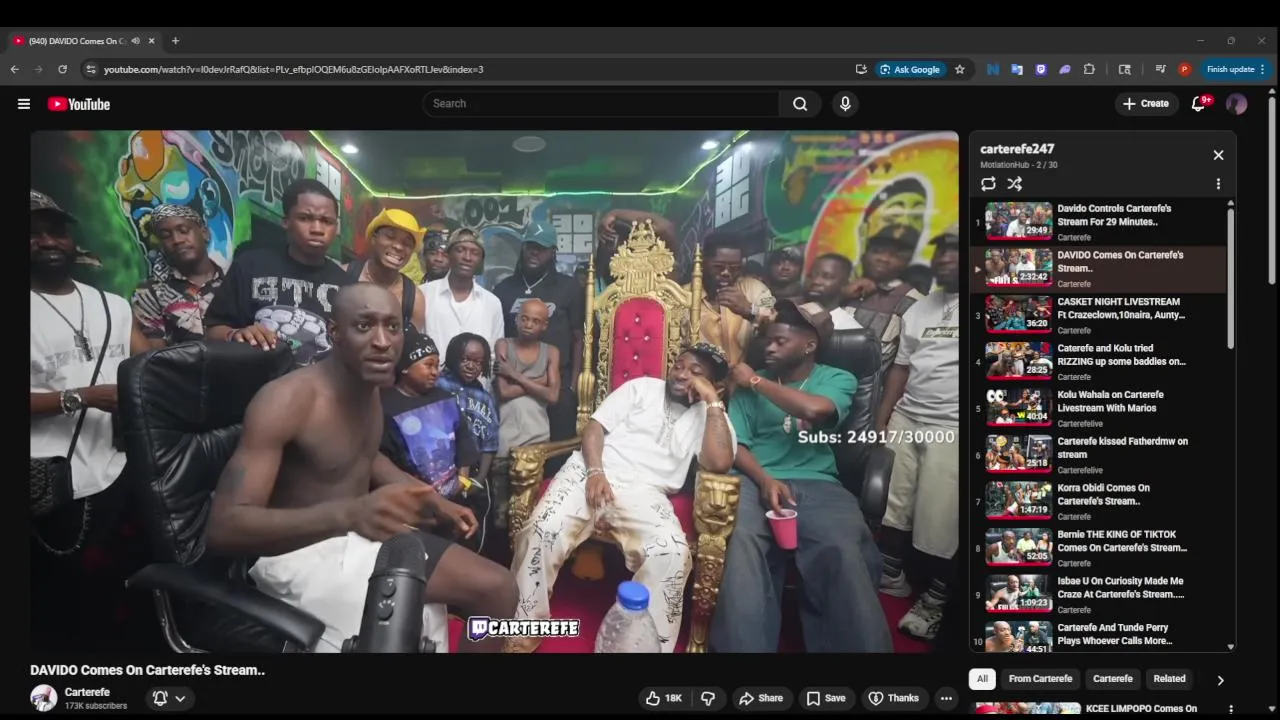The image size is (1280, 720).
Task: Close the carterefe247 playlist panel
Action: click(1218, 155)
